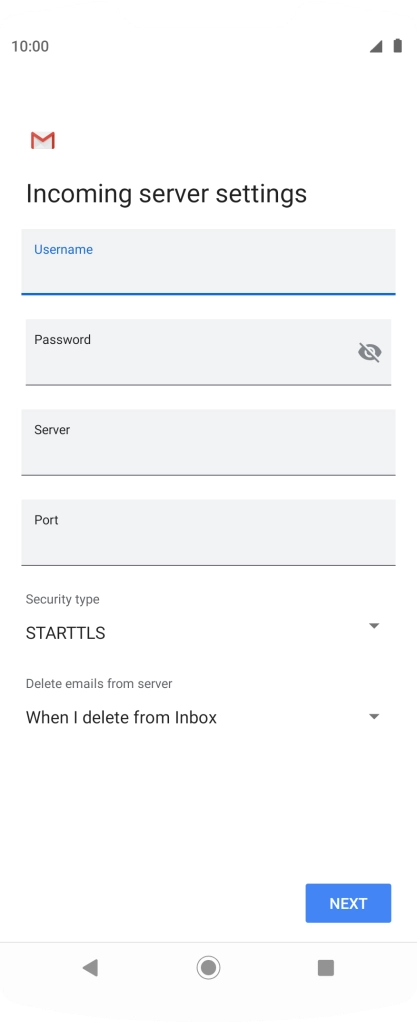The height and width of the screenshot is (1022, 417).
Task: Toggle password visibility eye icon
Action: (369, 353)
